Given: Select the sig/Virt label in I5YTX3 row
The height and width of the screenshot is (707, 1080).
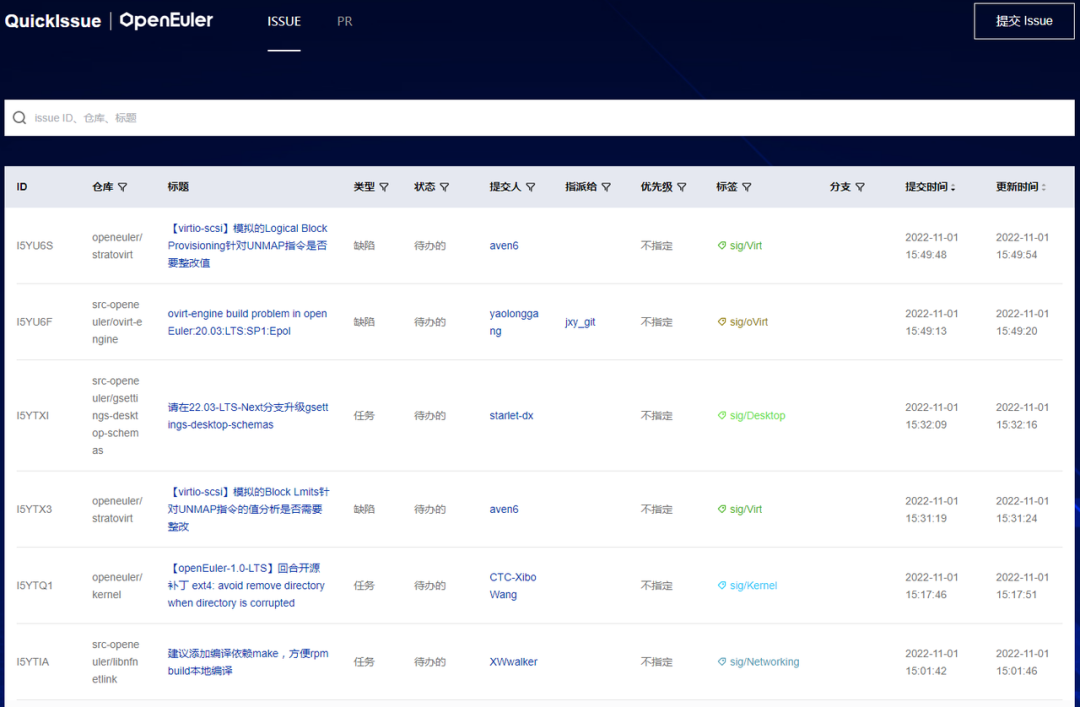Looking at the screenshot, I should (746, 509).
